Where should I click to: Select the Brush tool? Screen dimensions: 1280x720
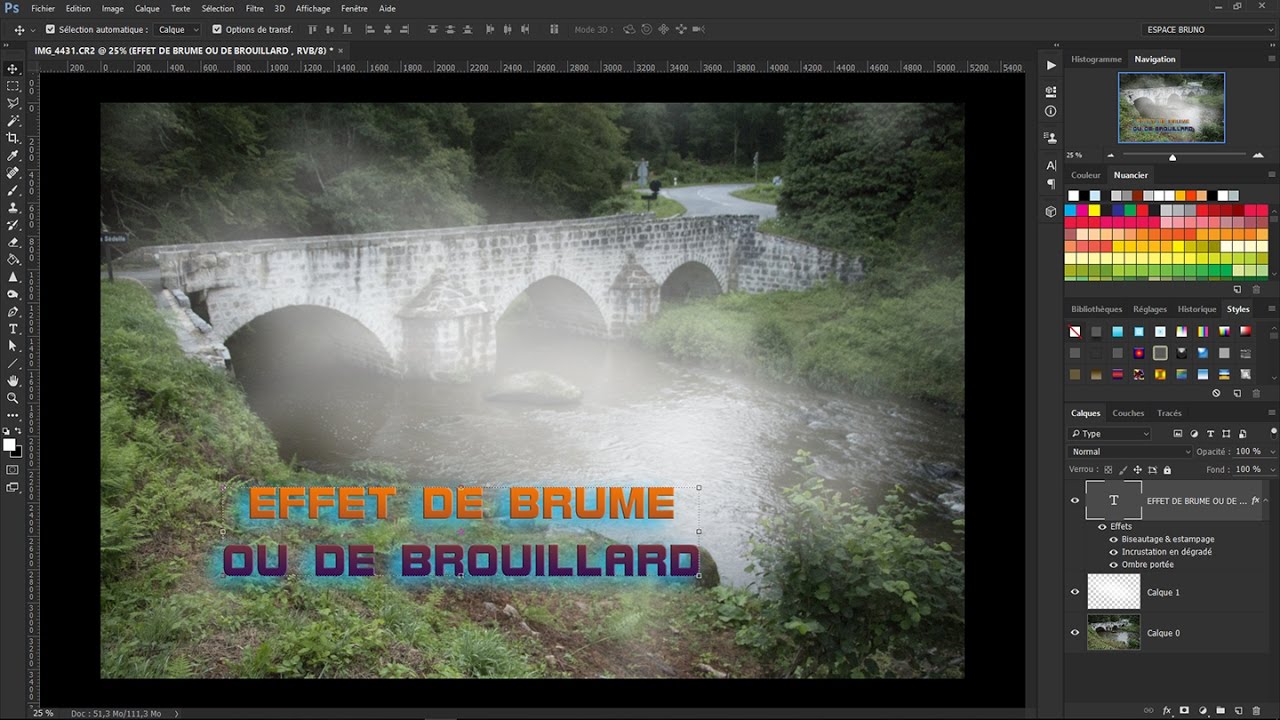click(13, 190)
